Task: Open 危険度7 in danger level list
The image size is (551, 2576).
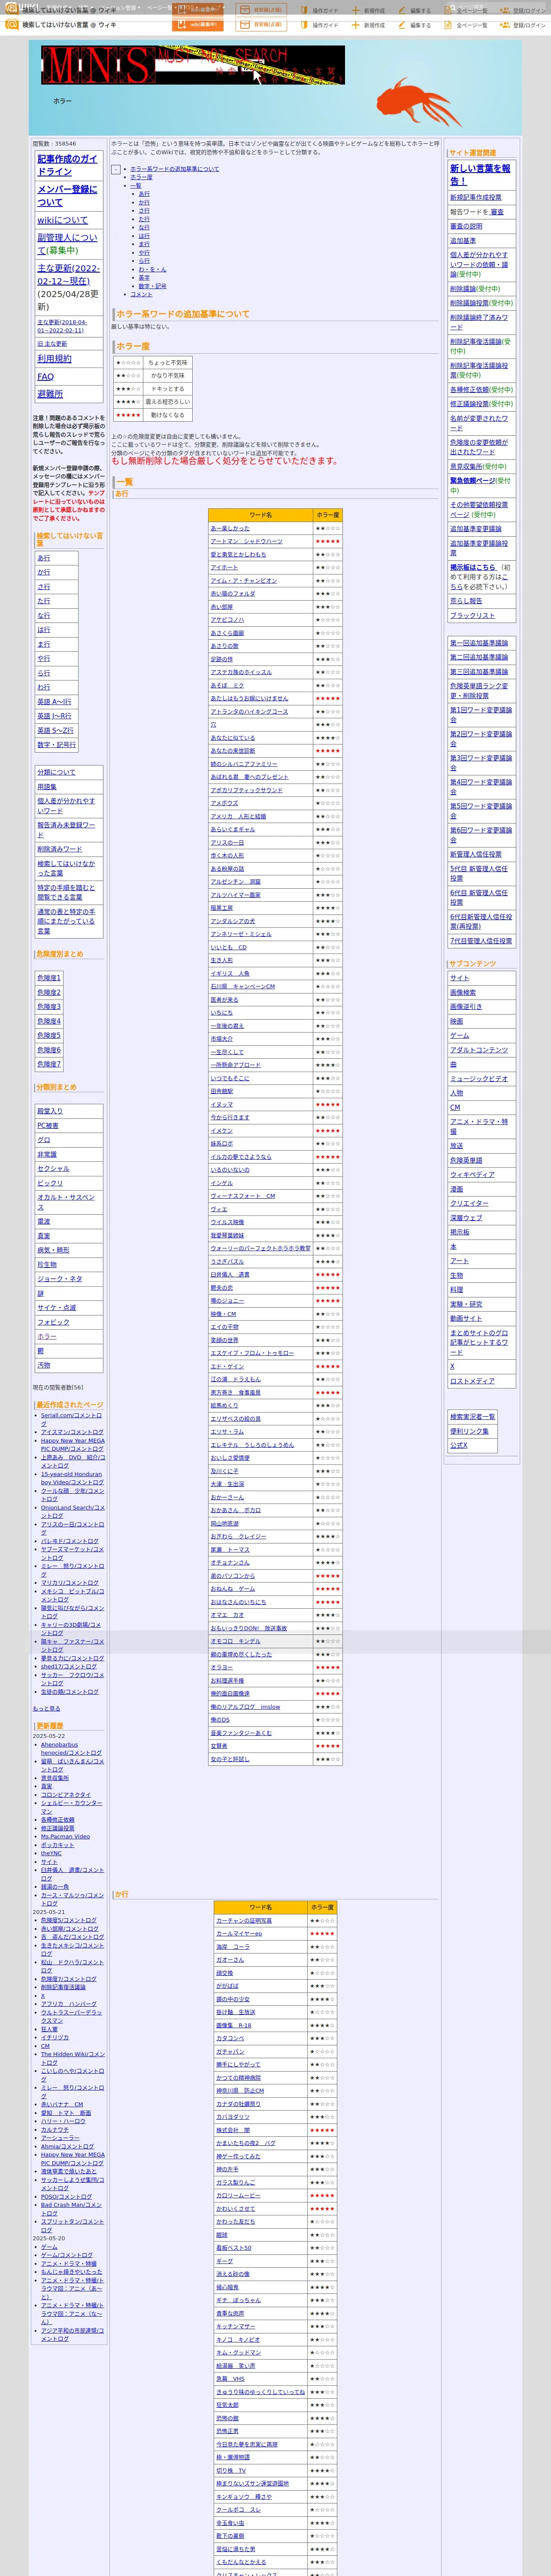Action: click(x=49, y=1064)
